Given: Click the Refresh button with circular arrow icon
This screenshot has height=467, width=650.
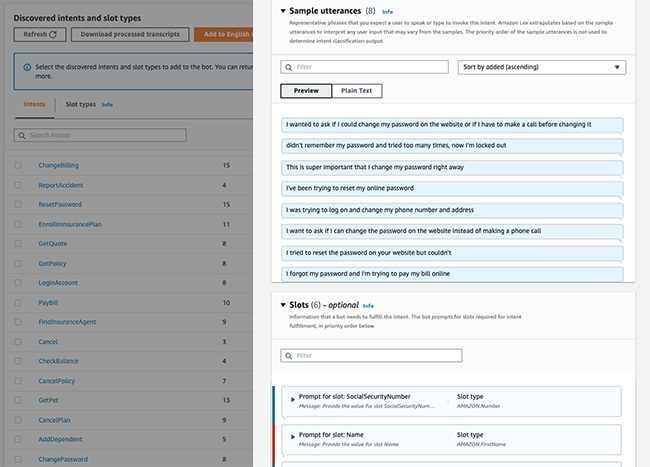Looking at the screenshot, I should 40,34.
